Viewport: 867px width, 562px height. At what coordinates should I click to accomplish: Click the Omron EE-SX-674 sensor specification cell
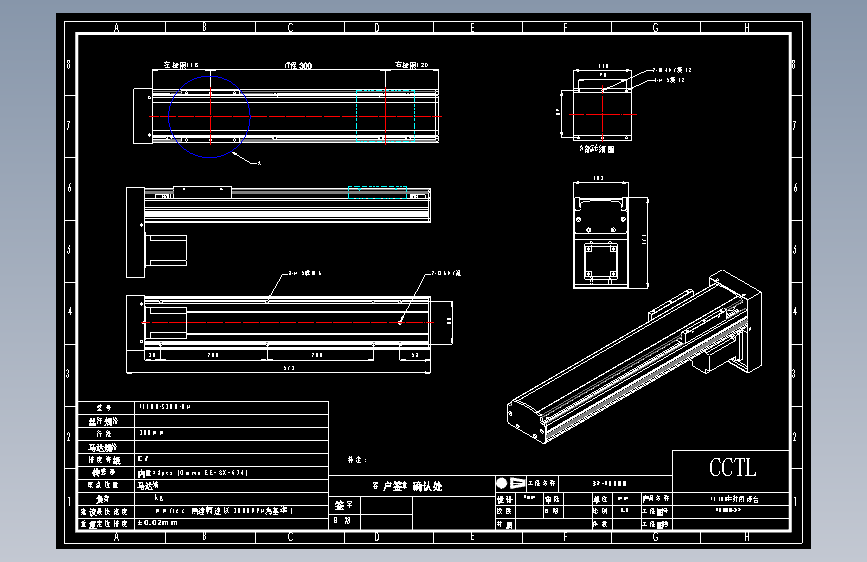point(232,473)
